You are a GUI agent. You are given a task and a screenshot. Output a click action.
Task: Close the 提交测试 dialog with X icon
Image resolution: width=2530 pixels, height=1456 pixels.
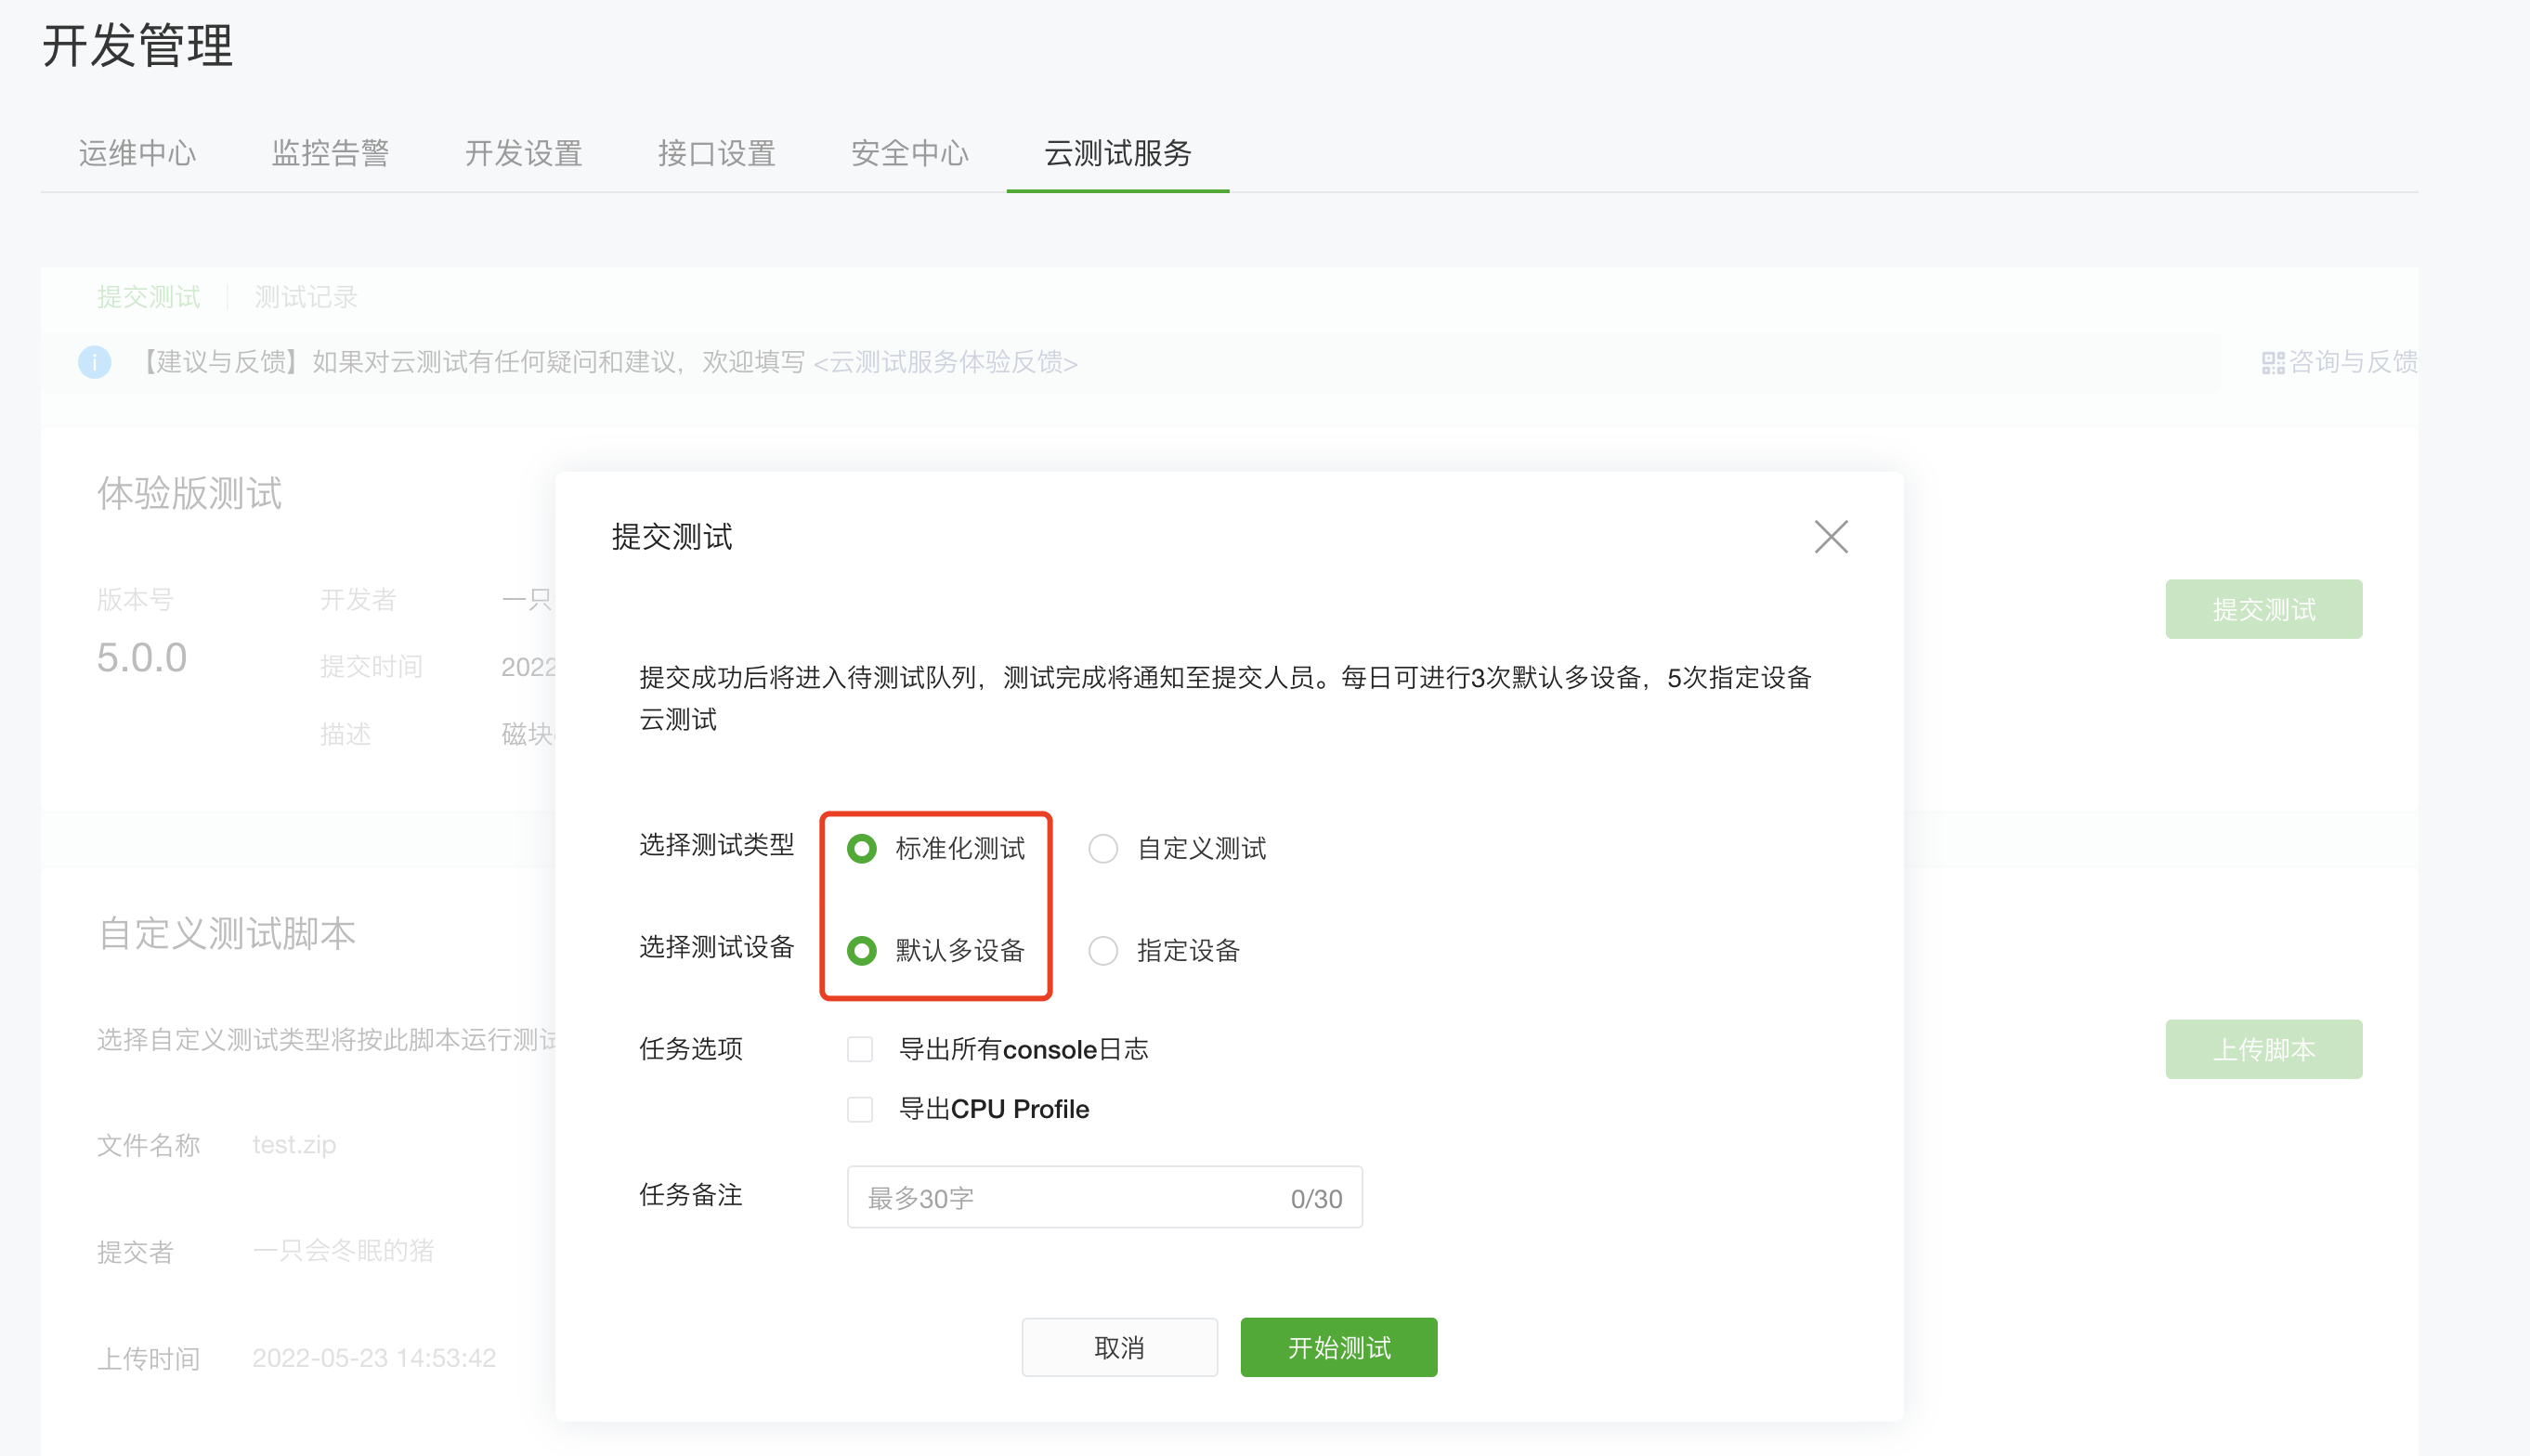coord(1830,537)
